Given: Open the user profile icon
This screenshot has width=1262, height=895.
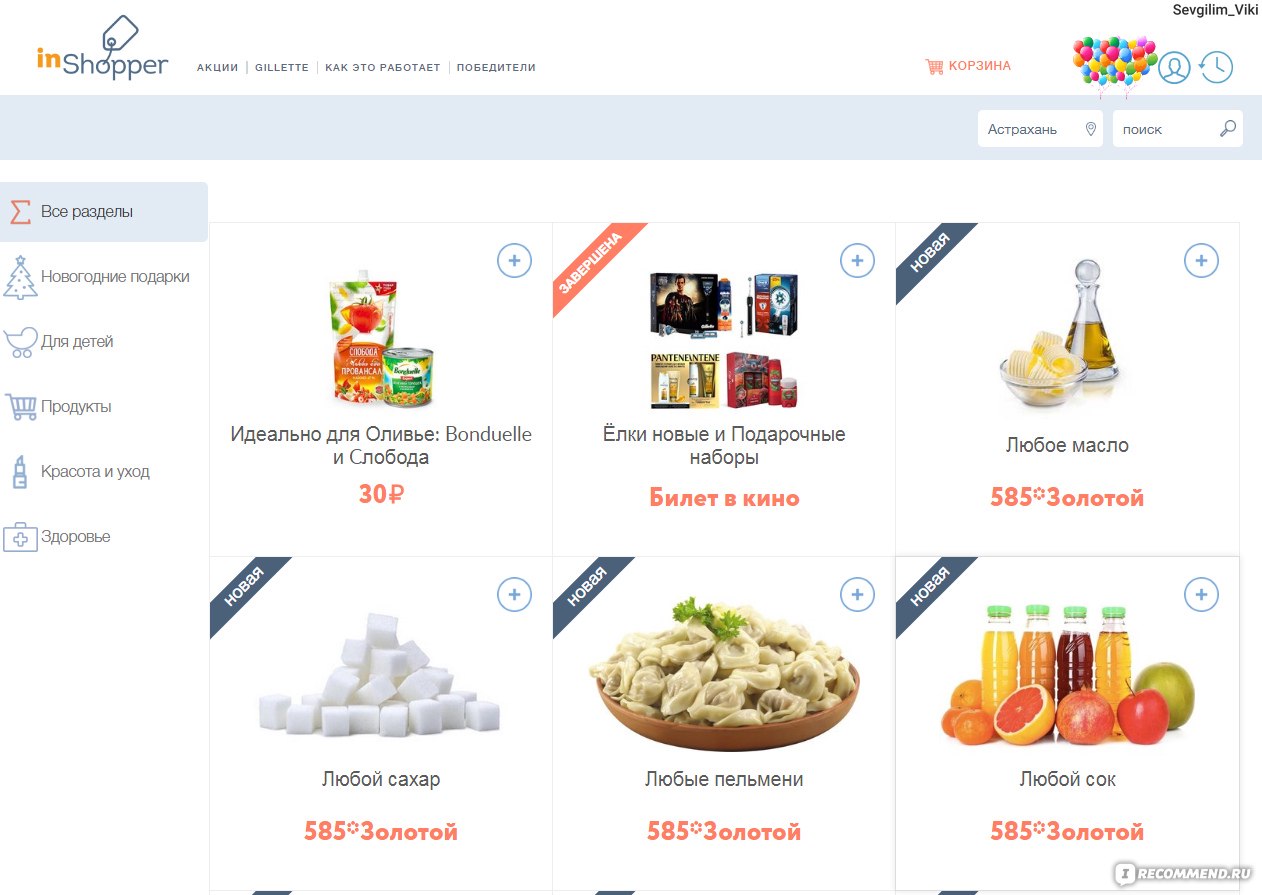Looking at the screenshot, I should (1174, 67).
